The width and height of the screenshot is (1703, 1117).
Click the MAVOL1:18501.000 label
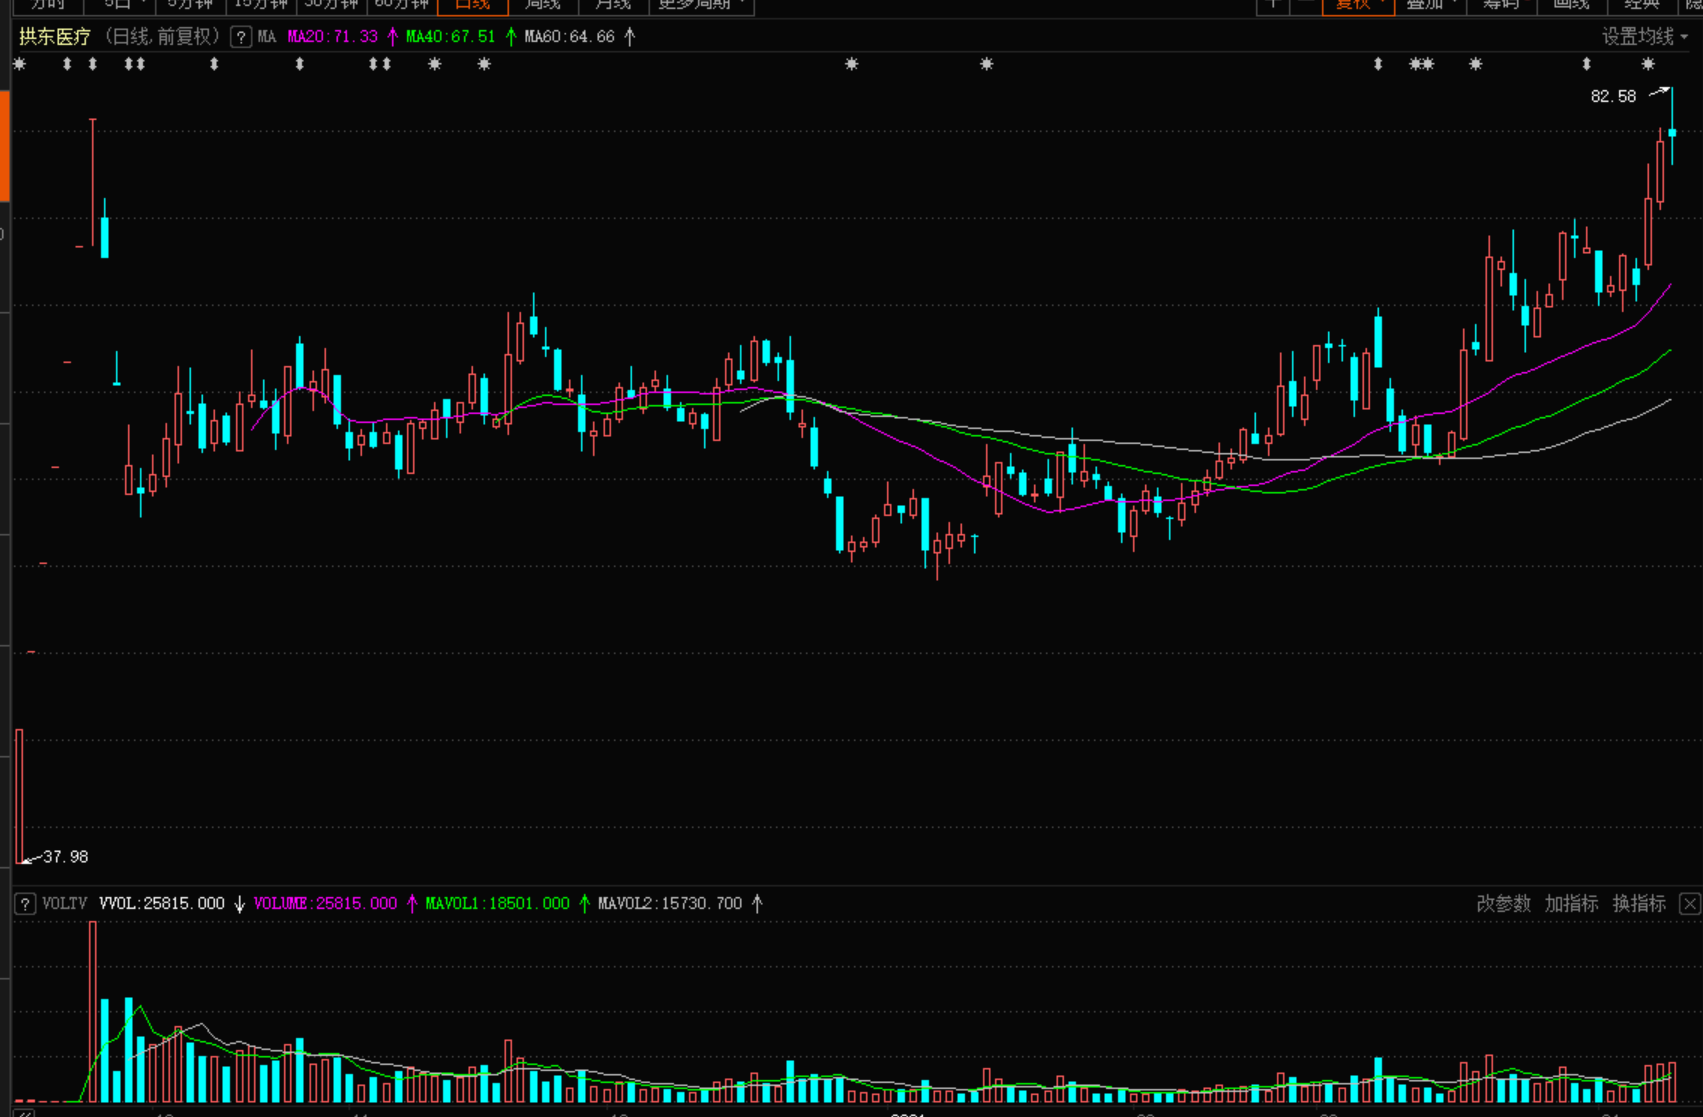(497, 904)
